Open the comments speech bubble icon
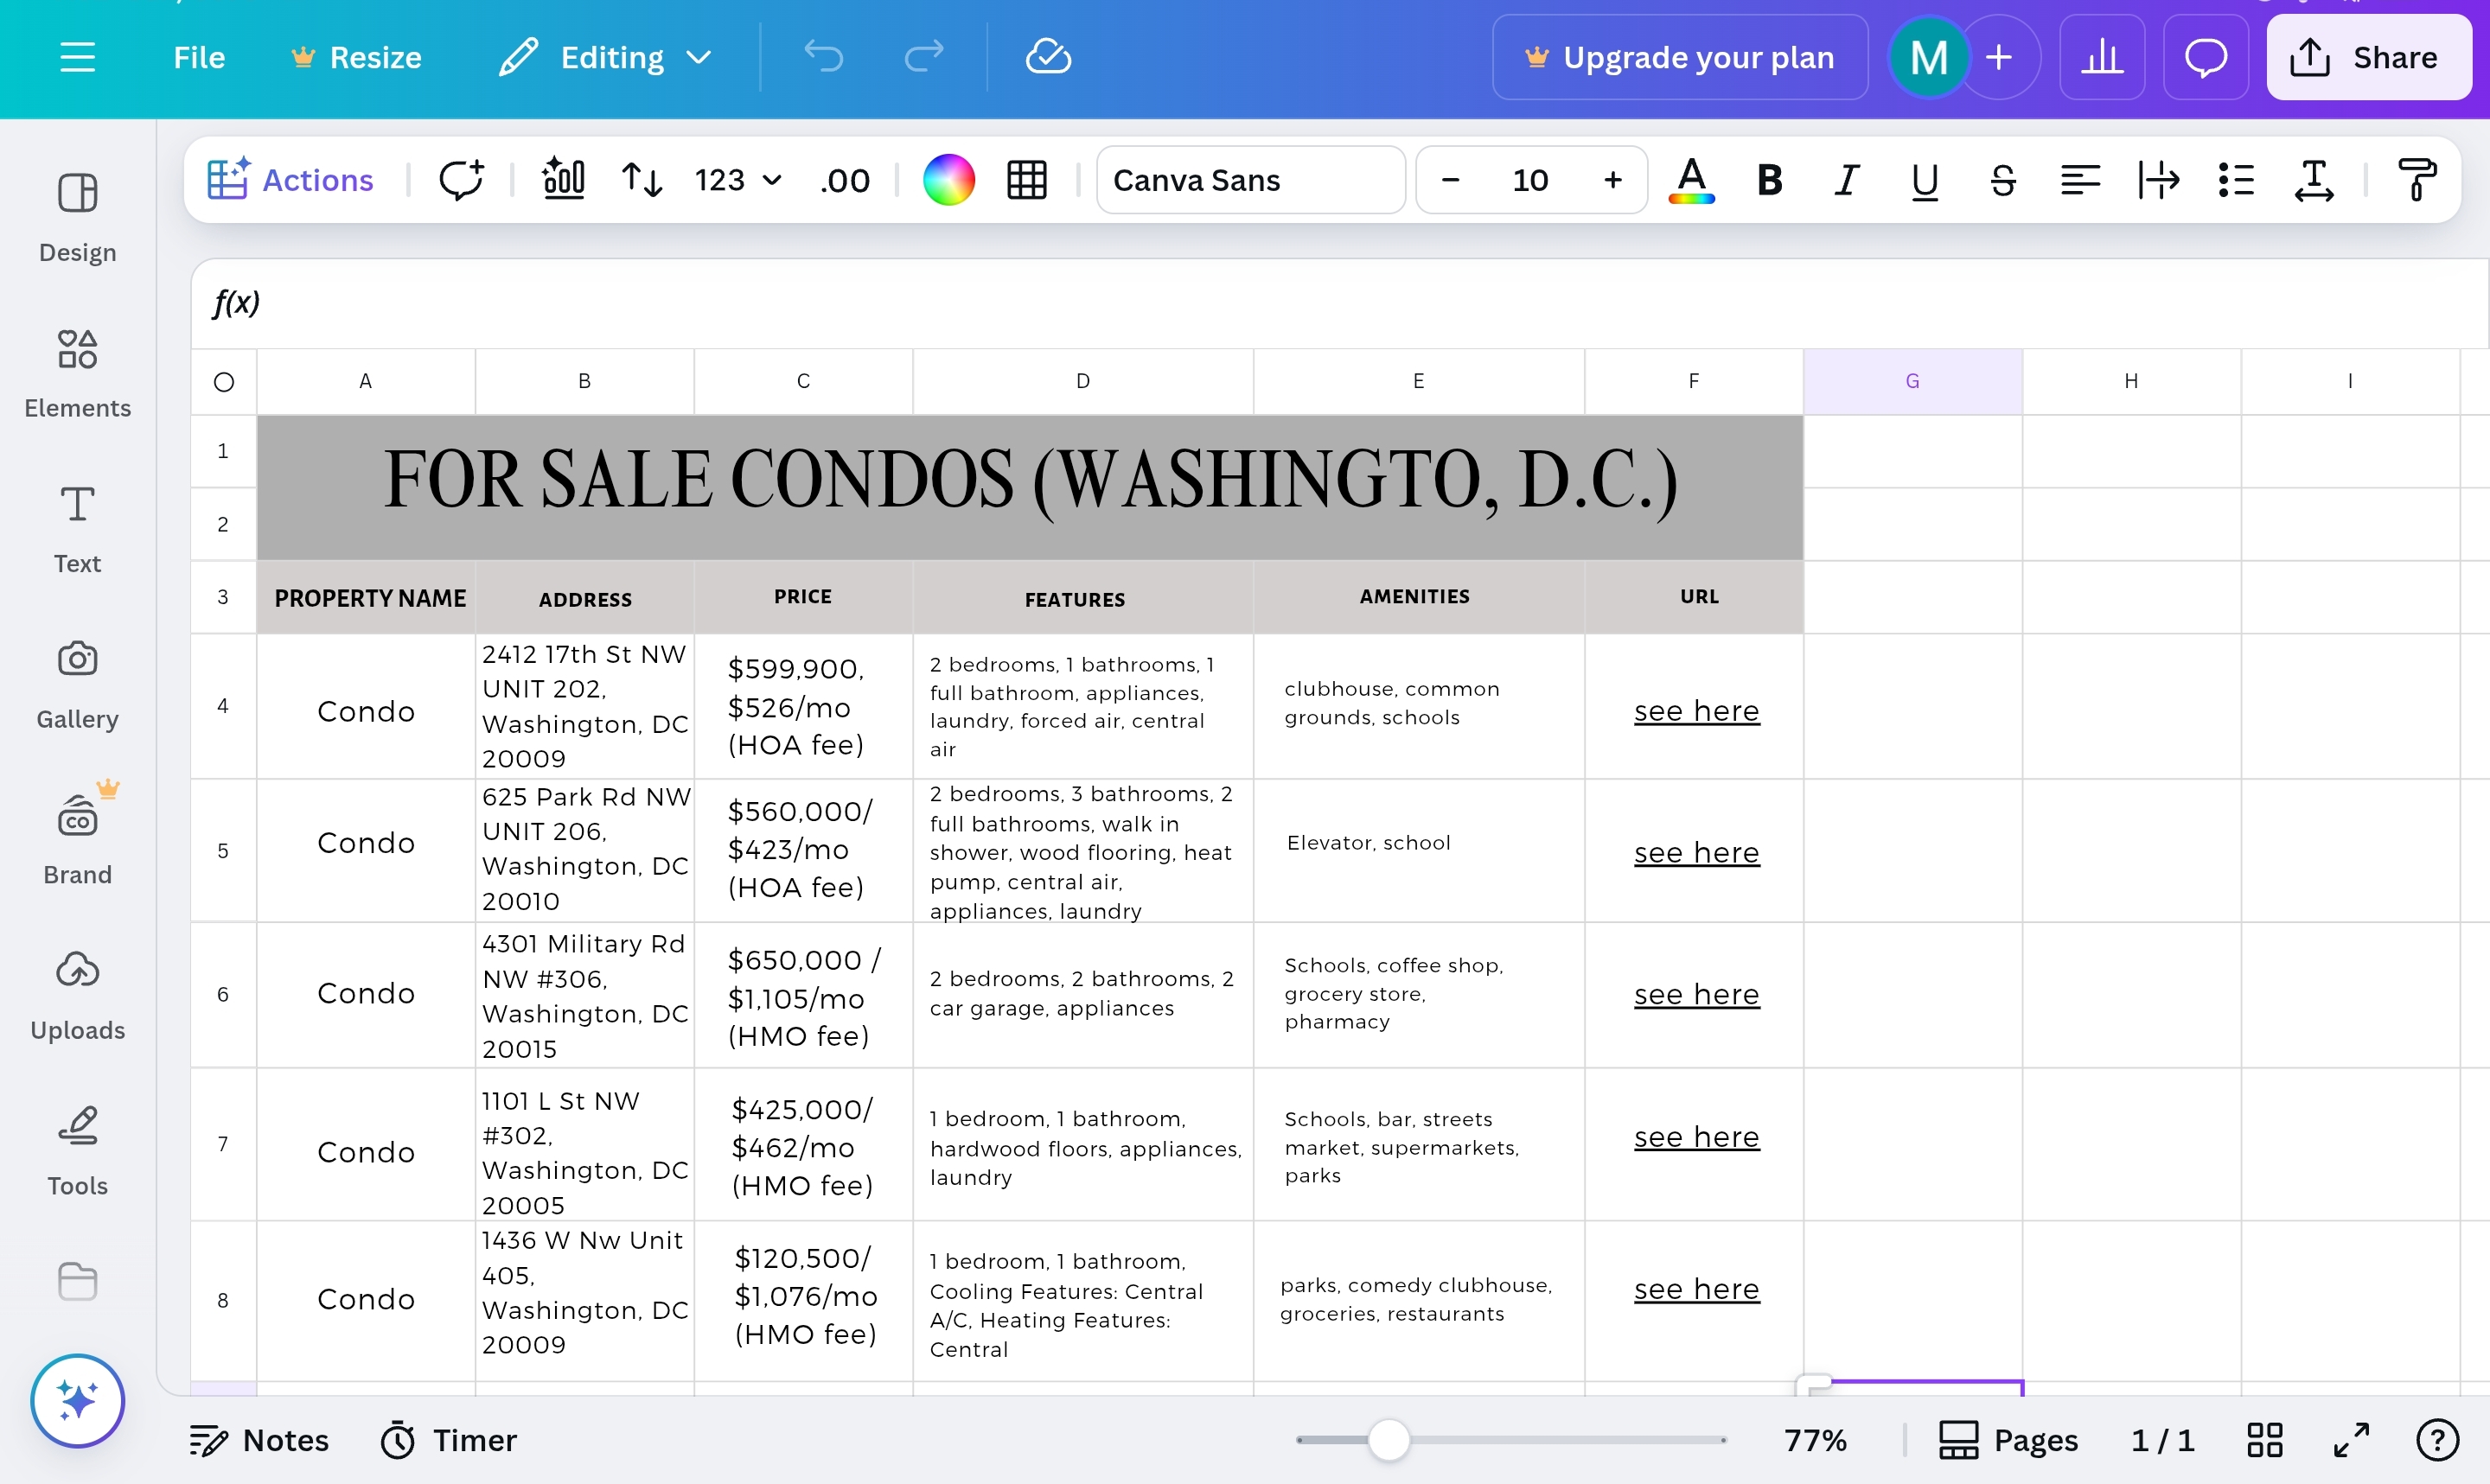Image resolution: width=2490 pixels, height=1484 pixels. pos(2205,57)
